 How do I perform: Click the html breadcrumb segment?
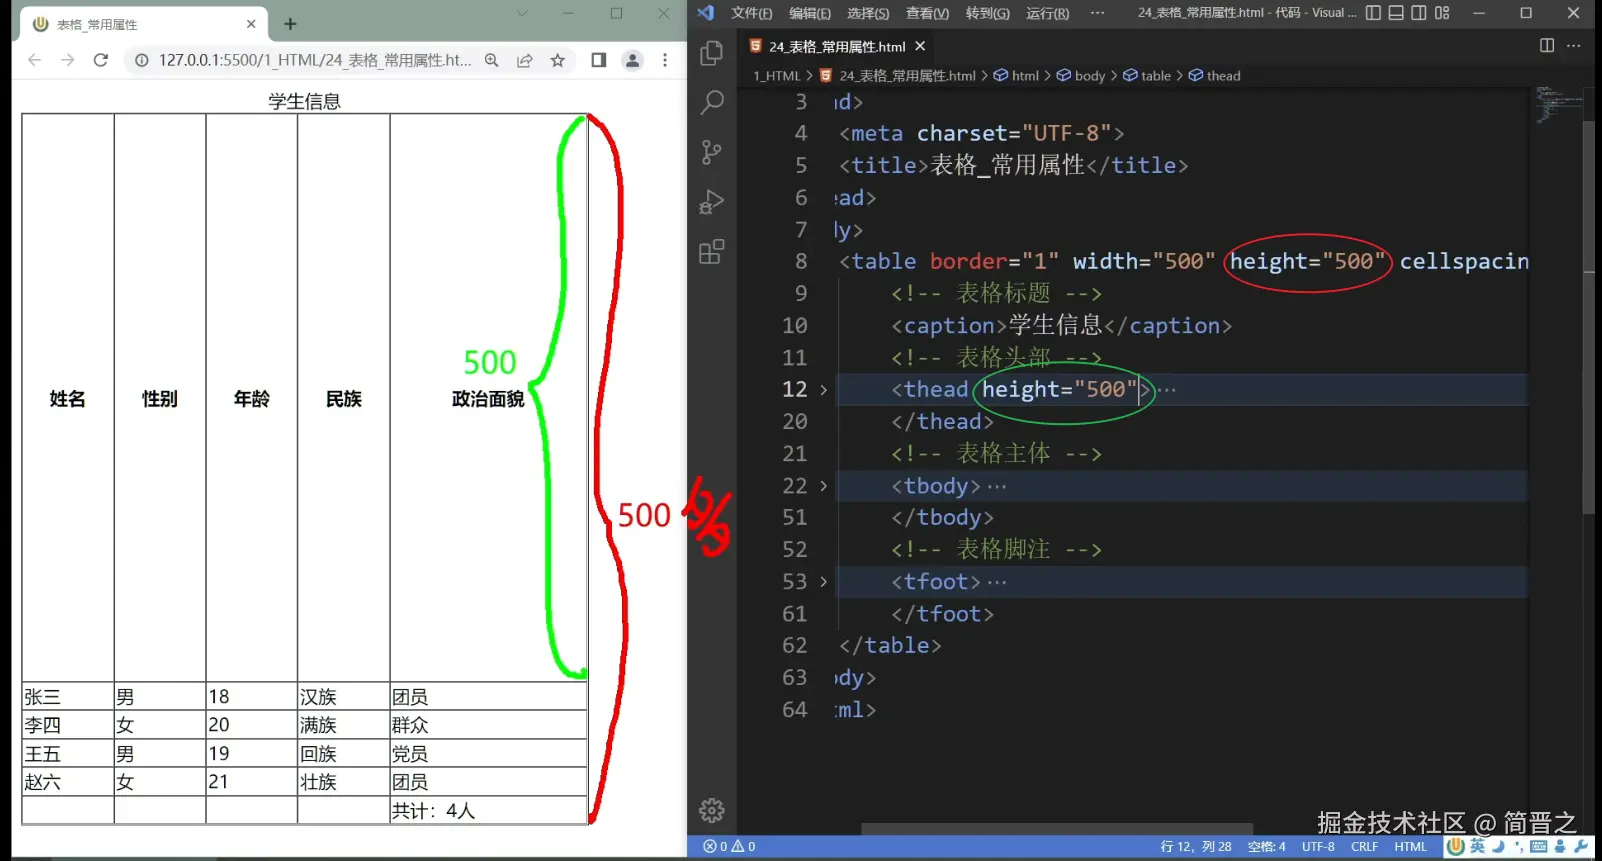point(1017,76)
